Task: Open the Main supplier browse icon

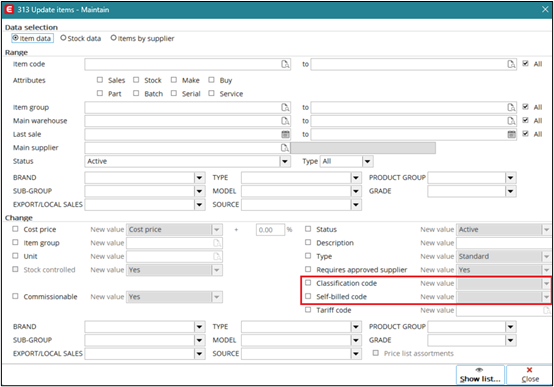Action: pos(285,148)
